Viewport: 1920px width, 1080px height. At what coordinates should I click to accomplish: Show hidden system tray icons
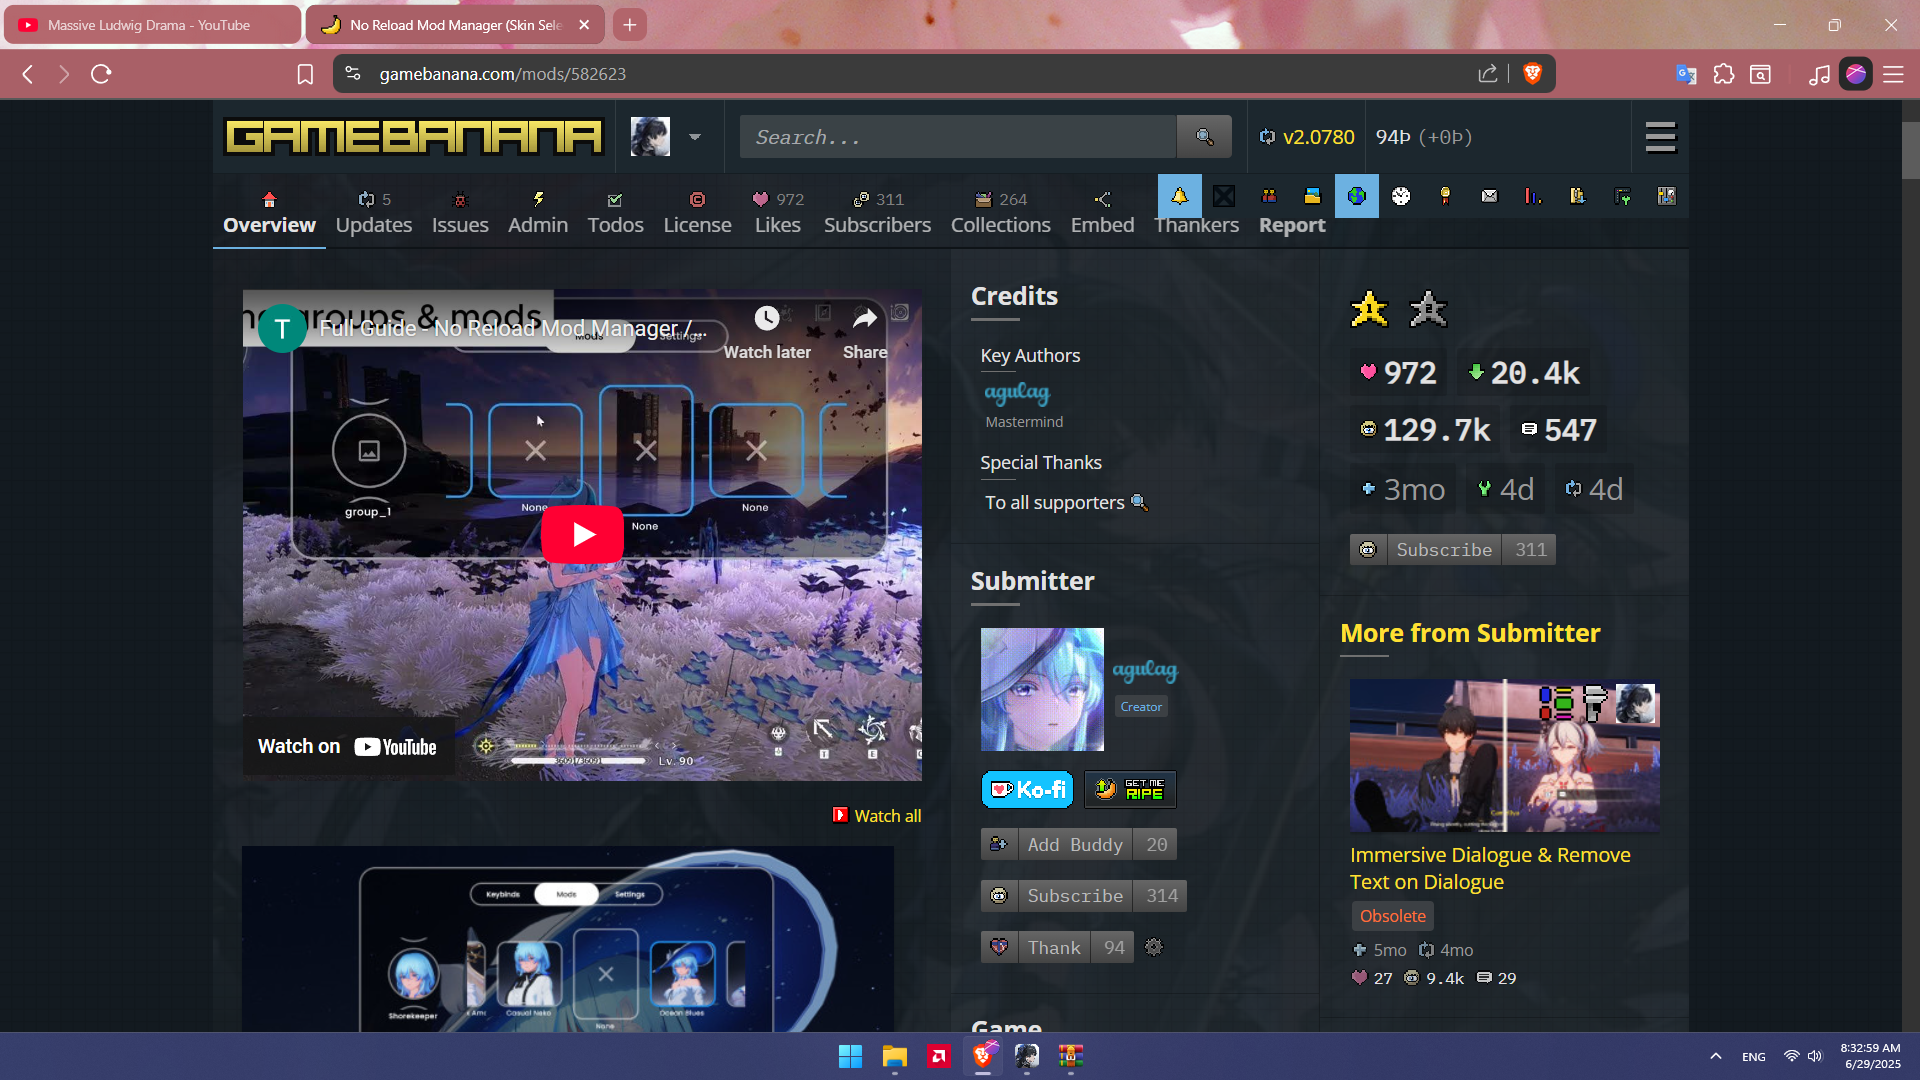click(x=1716, y=1056)
